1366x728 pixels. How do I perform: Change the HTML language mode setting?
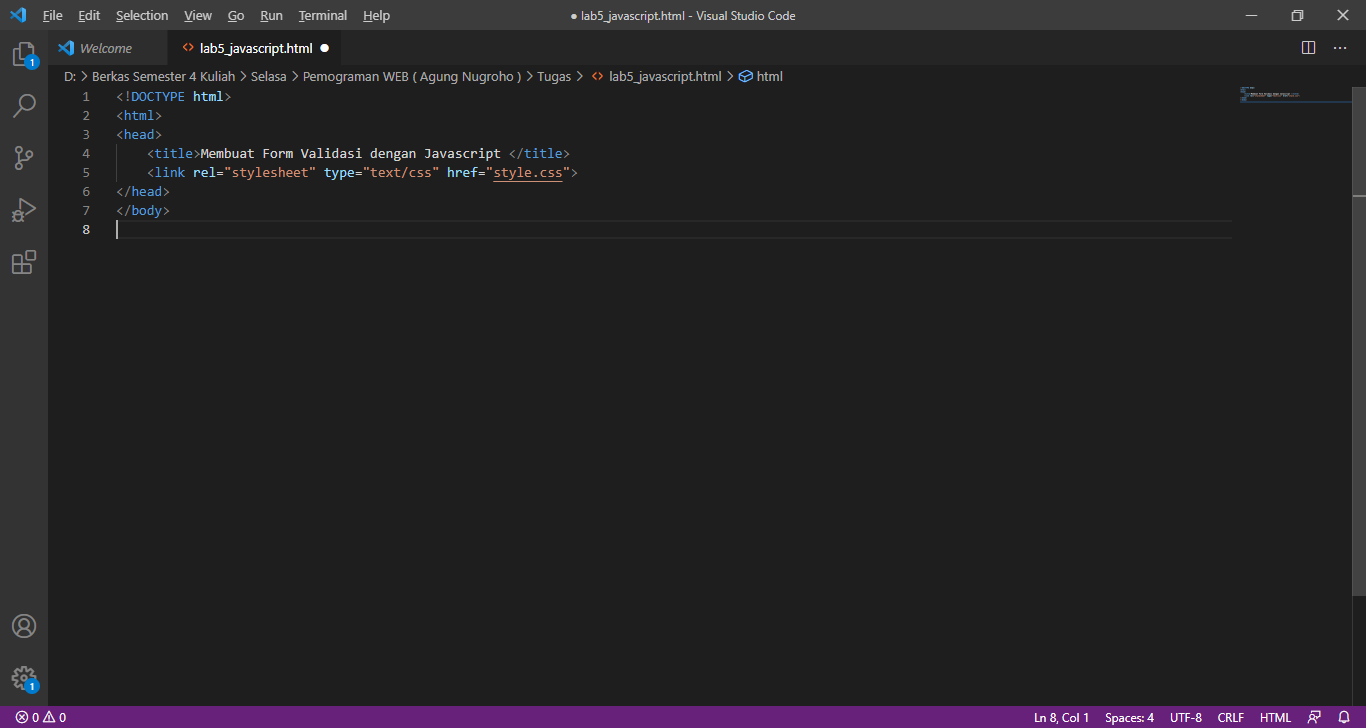1275,717
